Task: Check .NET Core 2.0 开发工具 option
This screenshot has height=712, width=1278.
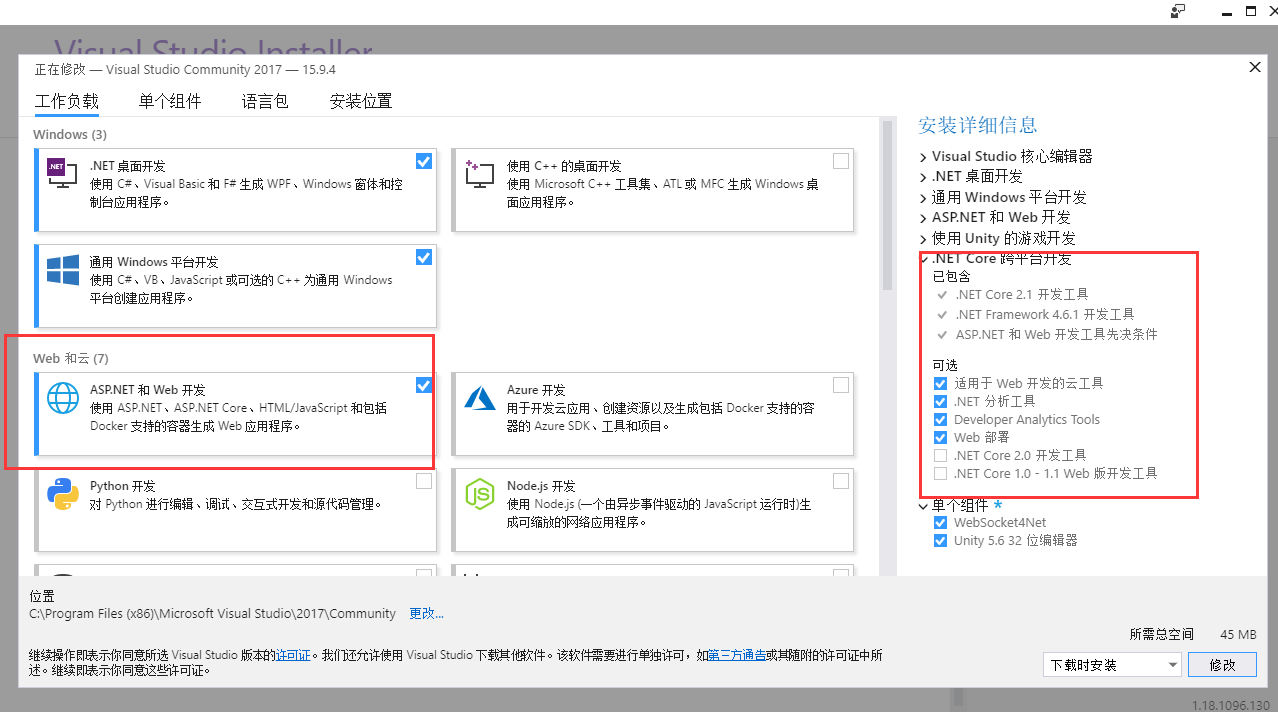Action: click(940, 455)
